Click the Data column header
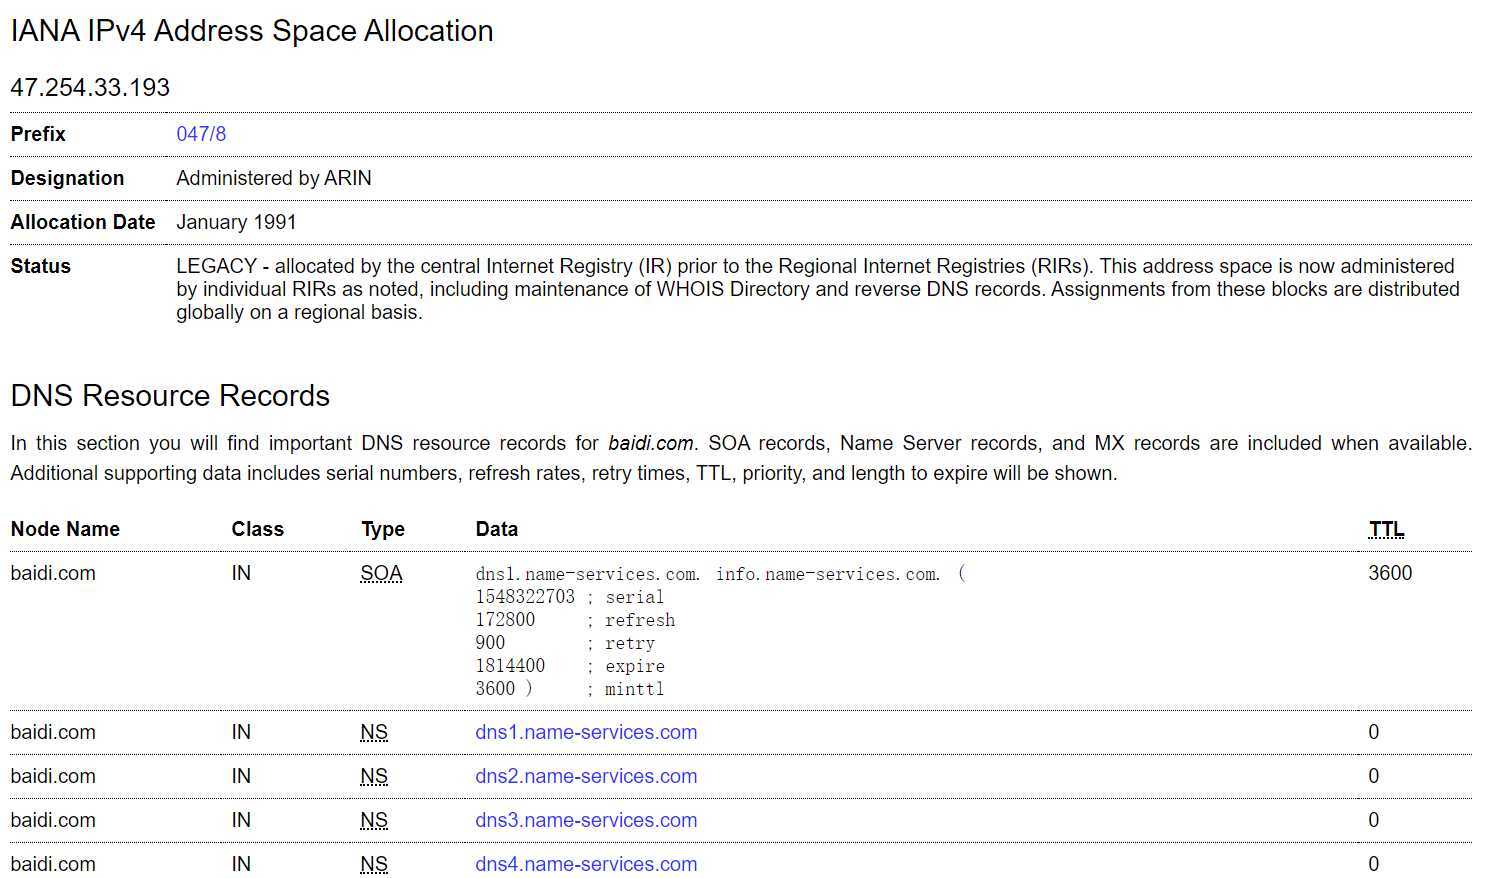This screenshot has width=1496, height=878. [x=496, y=530]
